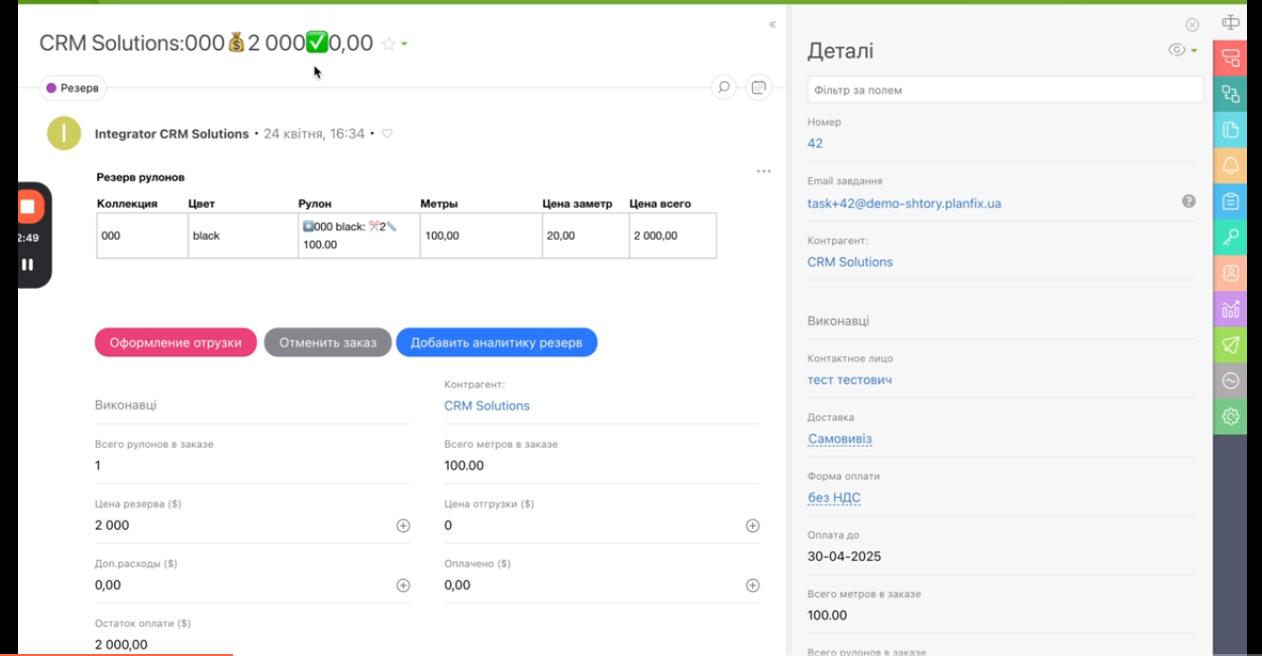Click the Цена всего cell 2 000,00
Viewport: 1262px width, 656px height.
pos(673,236)
